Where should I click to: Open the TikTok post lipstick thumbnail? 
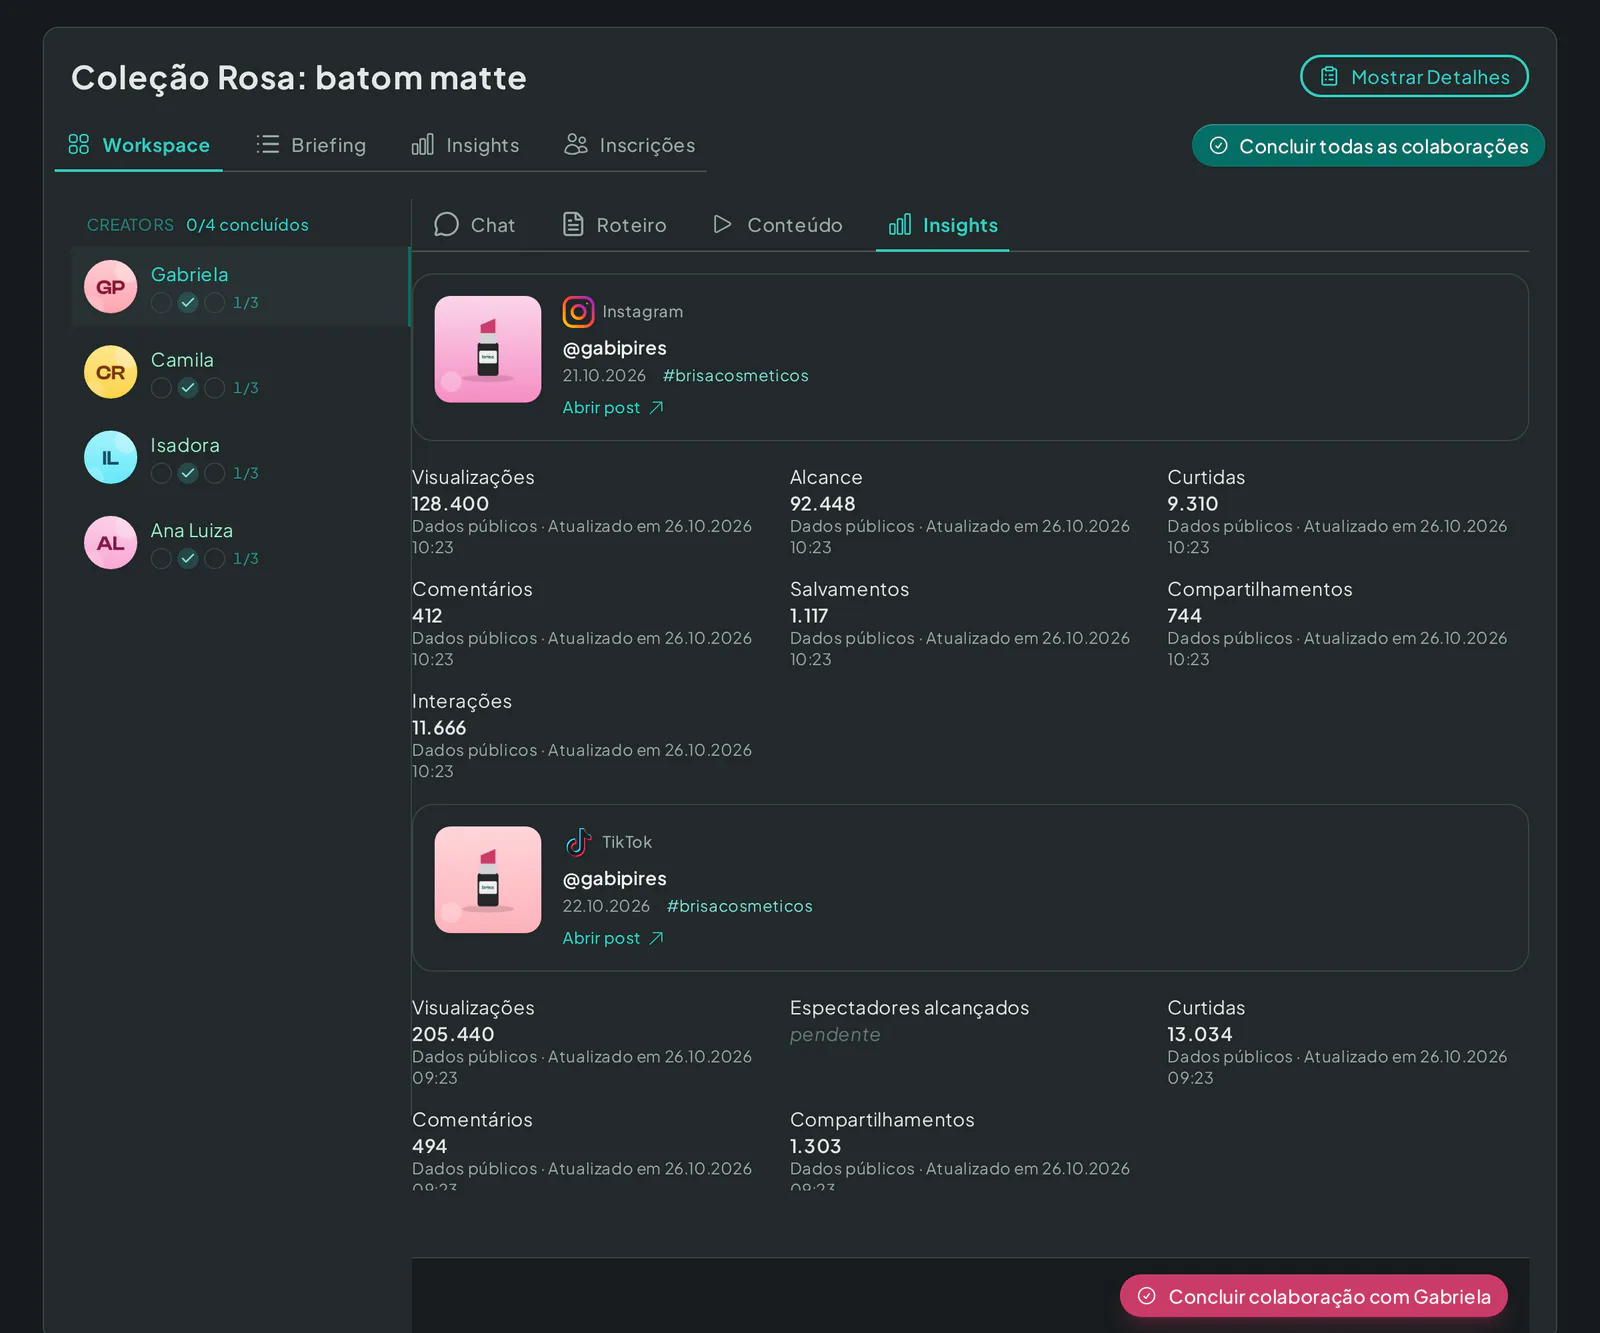pyautogui.click(x=488, y=880)
